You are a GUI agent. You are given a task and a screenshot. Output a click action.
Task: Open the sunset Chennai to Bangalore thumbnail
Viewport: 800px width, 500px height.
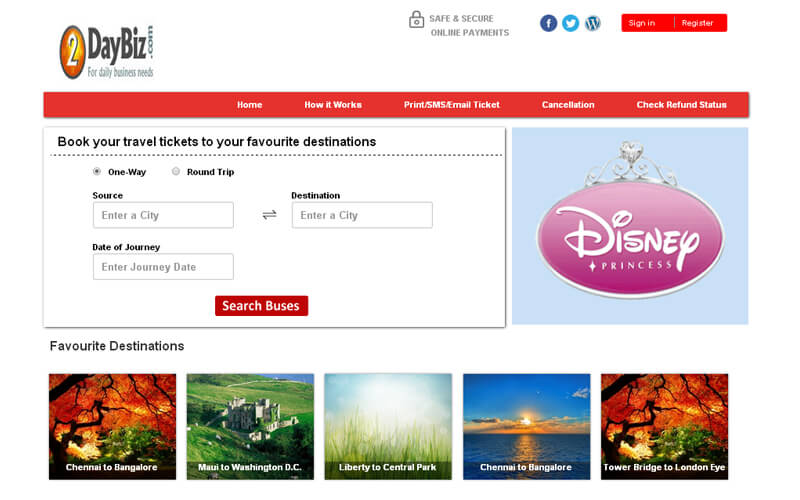coord(527,427)
